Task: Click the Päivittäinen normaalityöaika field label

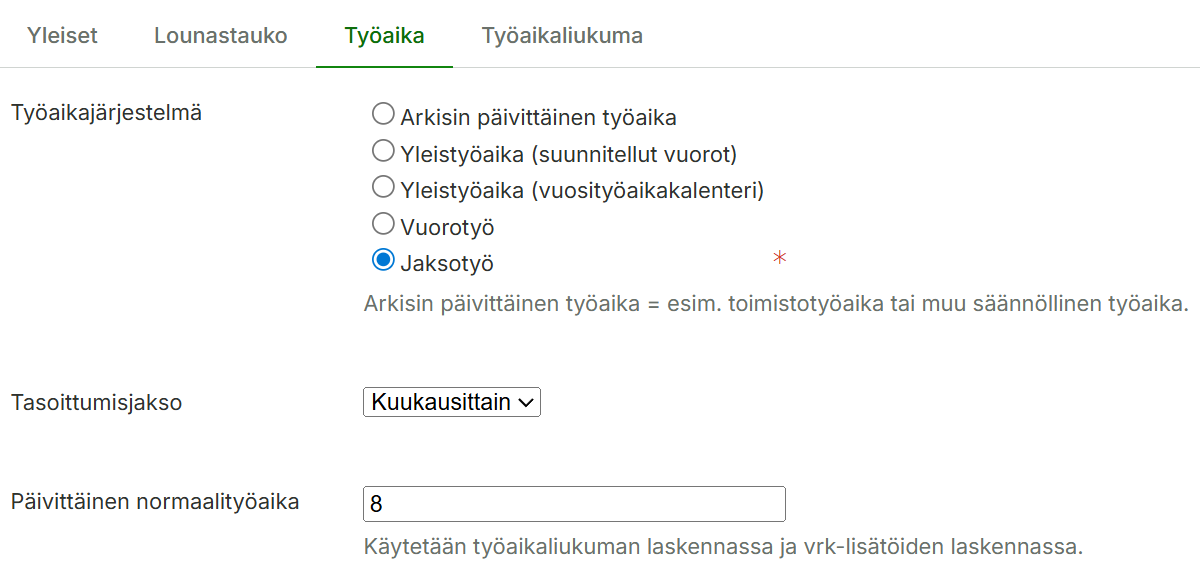Action: tap(155, 502)
